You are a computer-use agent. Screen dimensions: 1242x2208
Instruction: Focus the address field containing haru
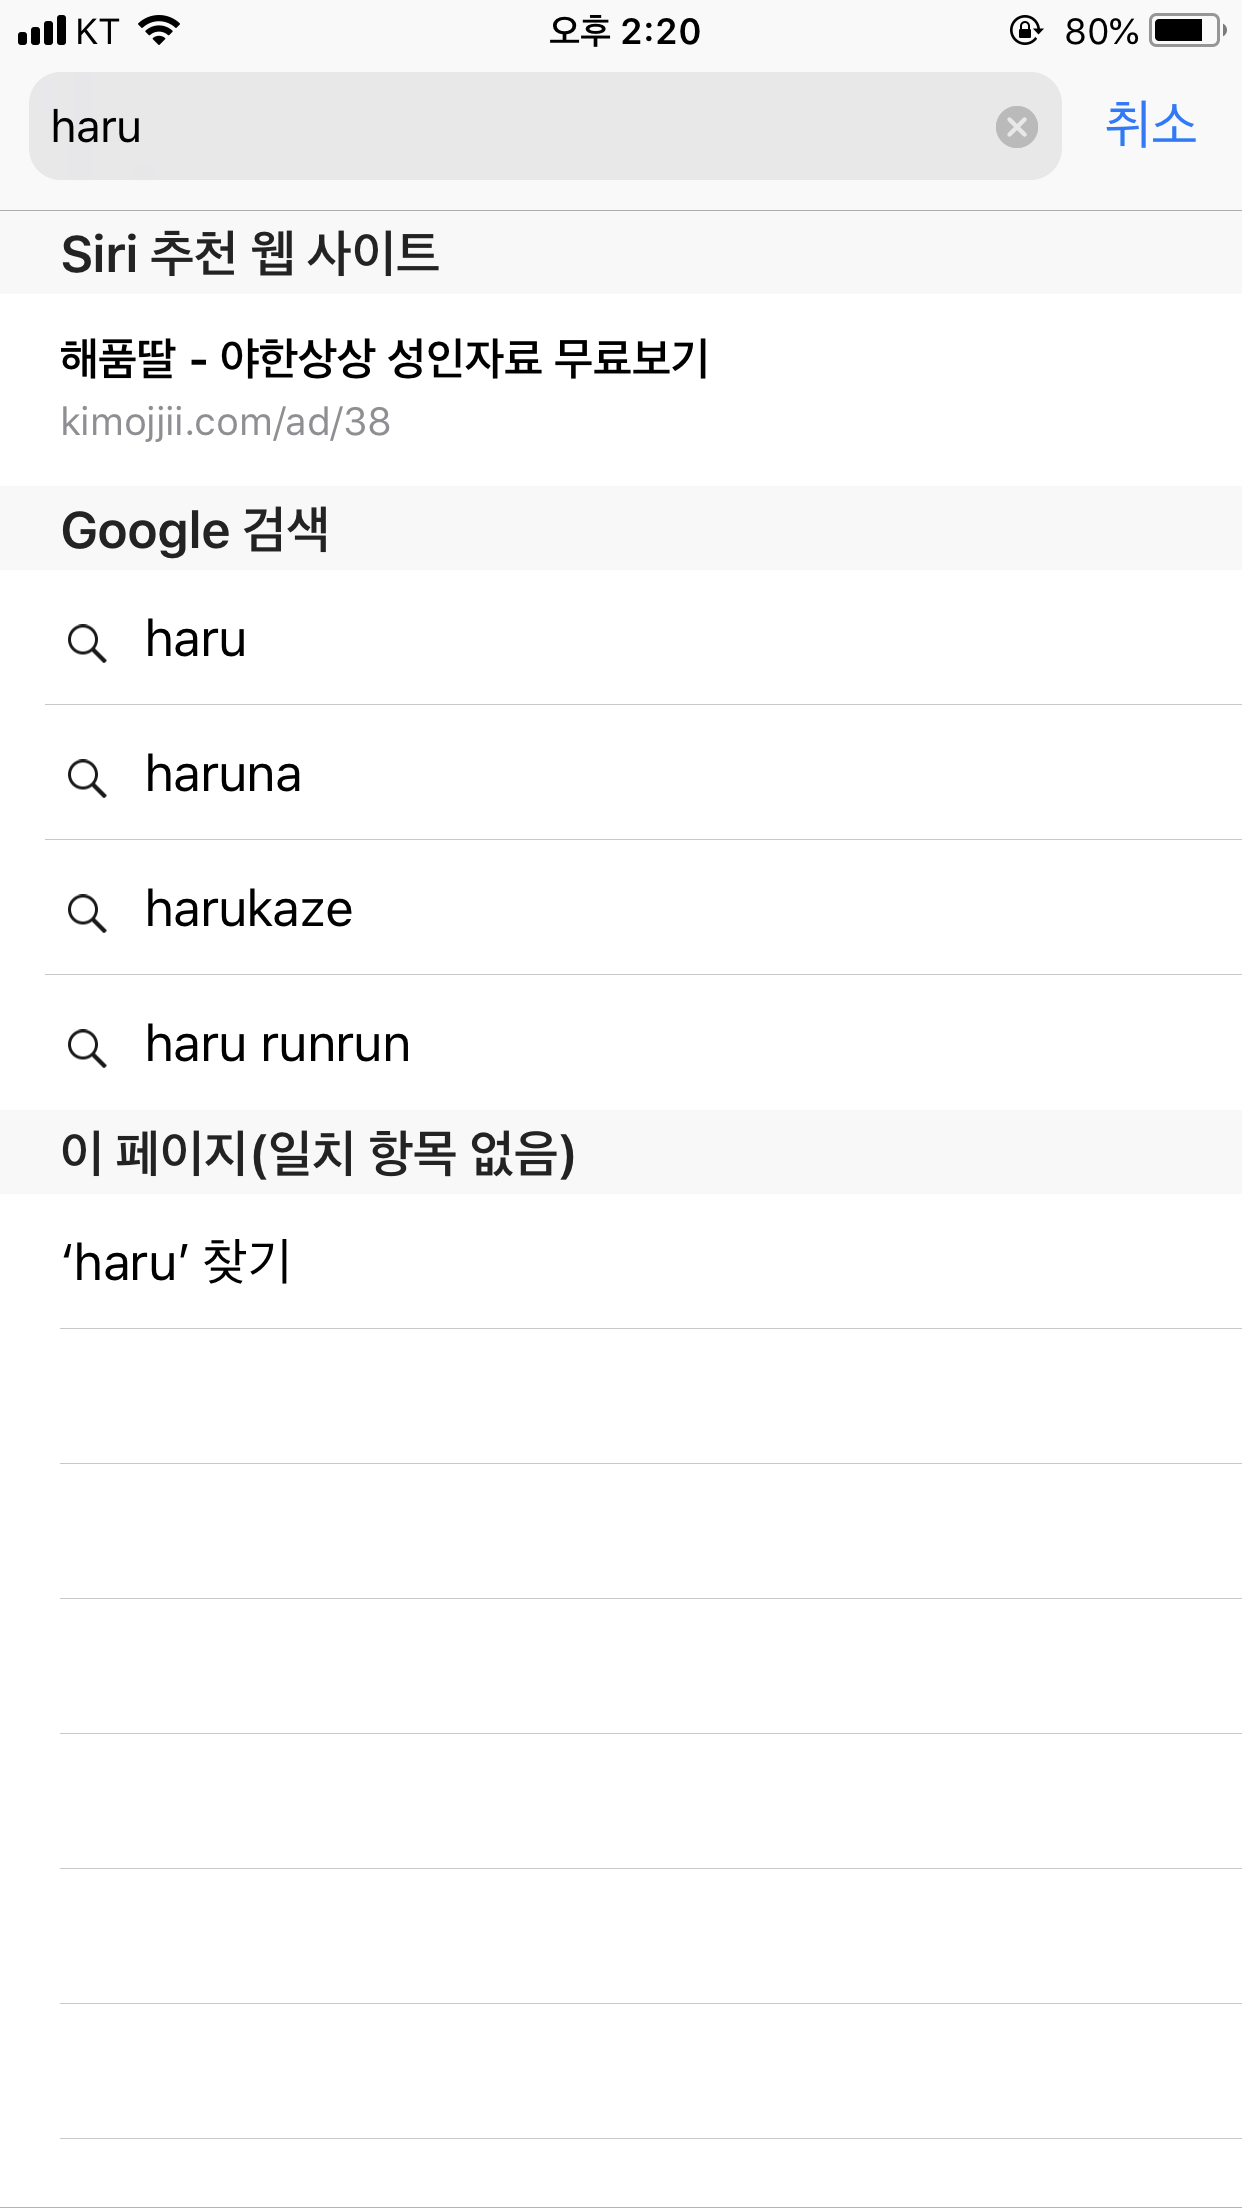click(545, 126)
